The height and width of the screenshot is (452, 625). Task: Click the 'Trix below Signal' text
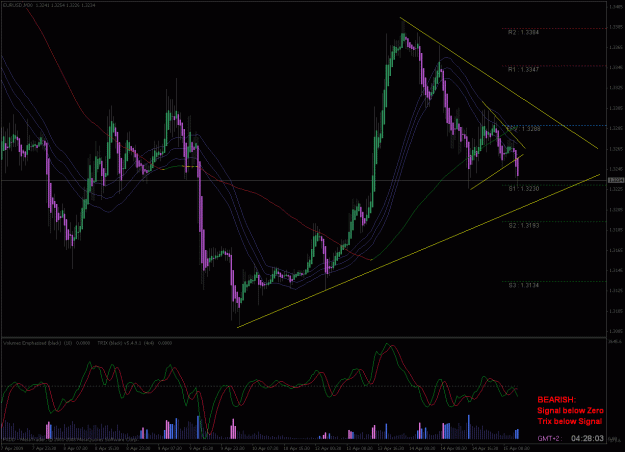tap(569, 421)
